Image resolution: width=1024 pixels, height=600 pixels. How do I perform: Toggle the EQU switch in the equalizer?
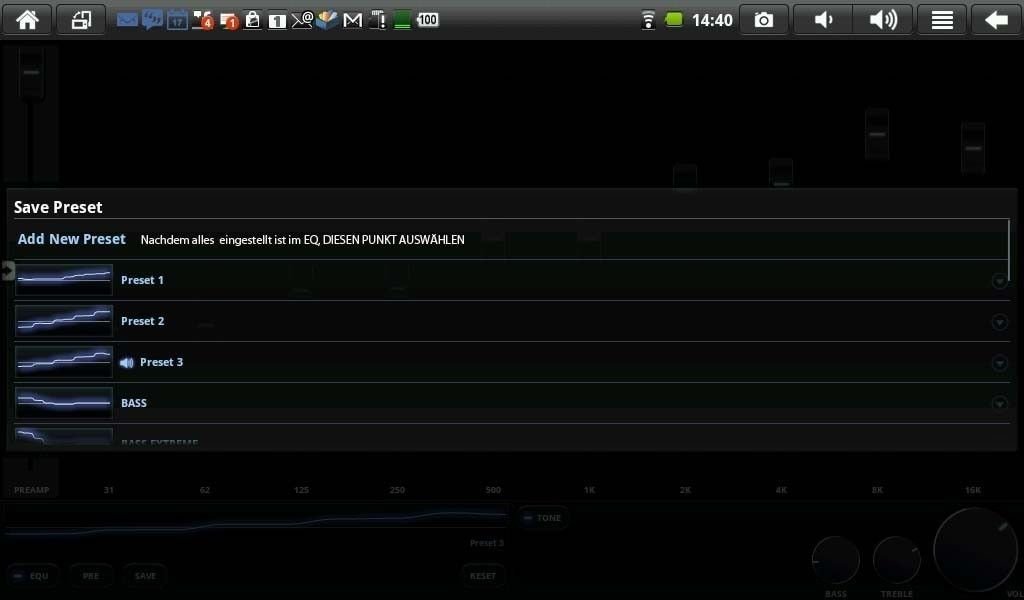point(33,576)
